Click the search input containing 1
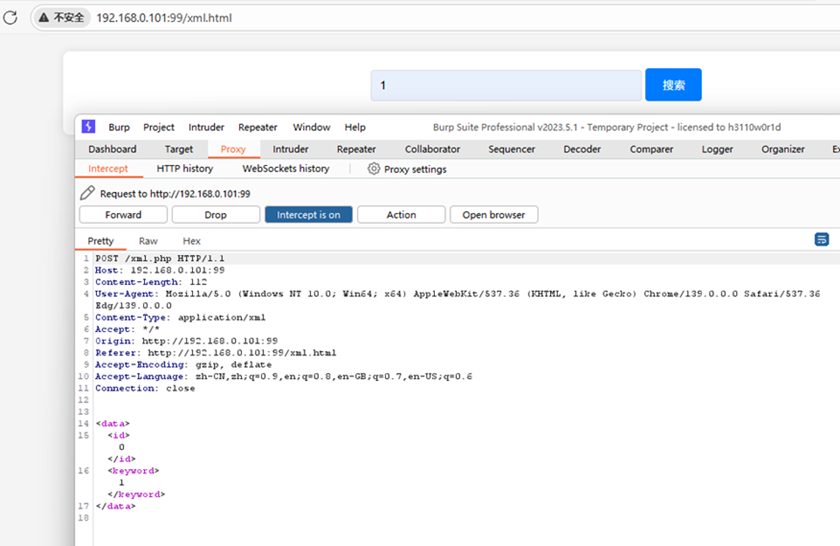 pos(506,85)
